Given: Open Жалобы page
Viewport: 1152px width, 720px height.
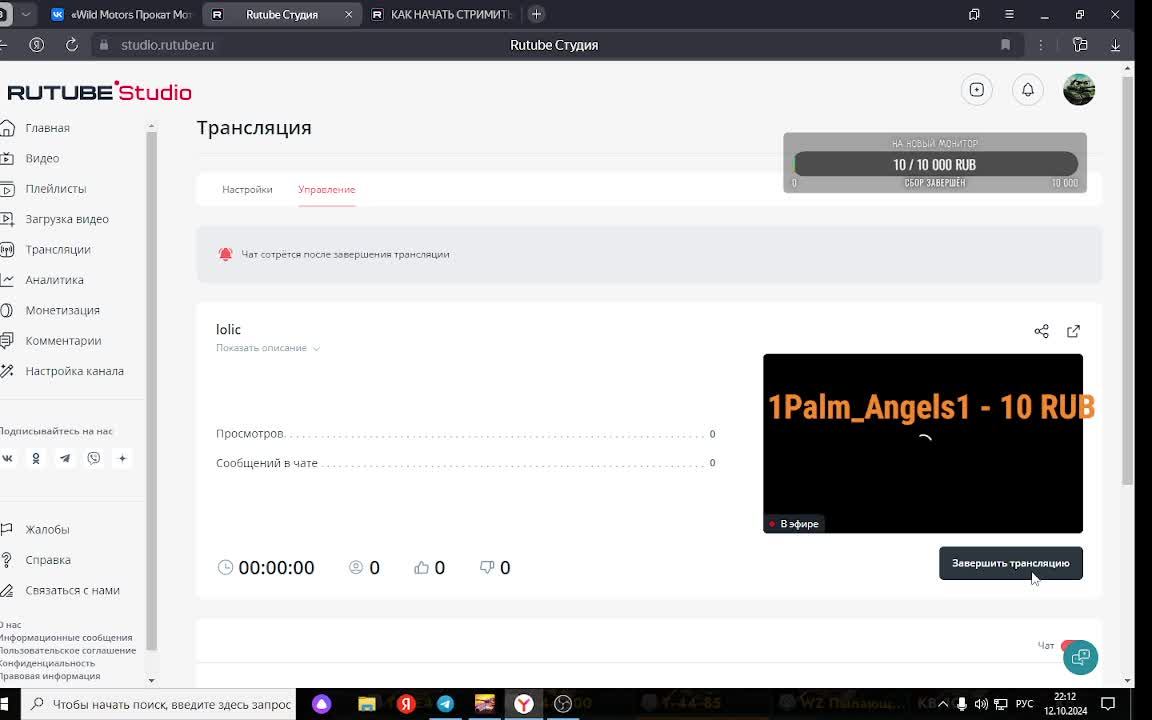Looking at the screenshot, I should (x=47, y=530).
